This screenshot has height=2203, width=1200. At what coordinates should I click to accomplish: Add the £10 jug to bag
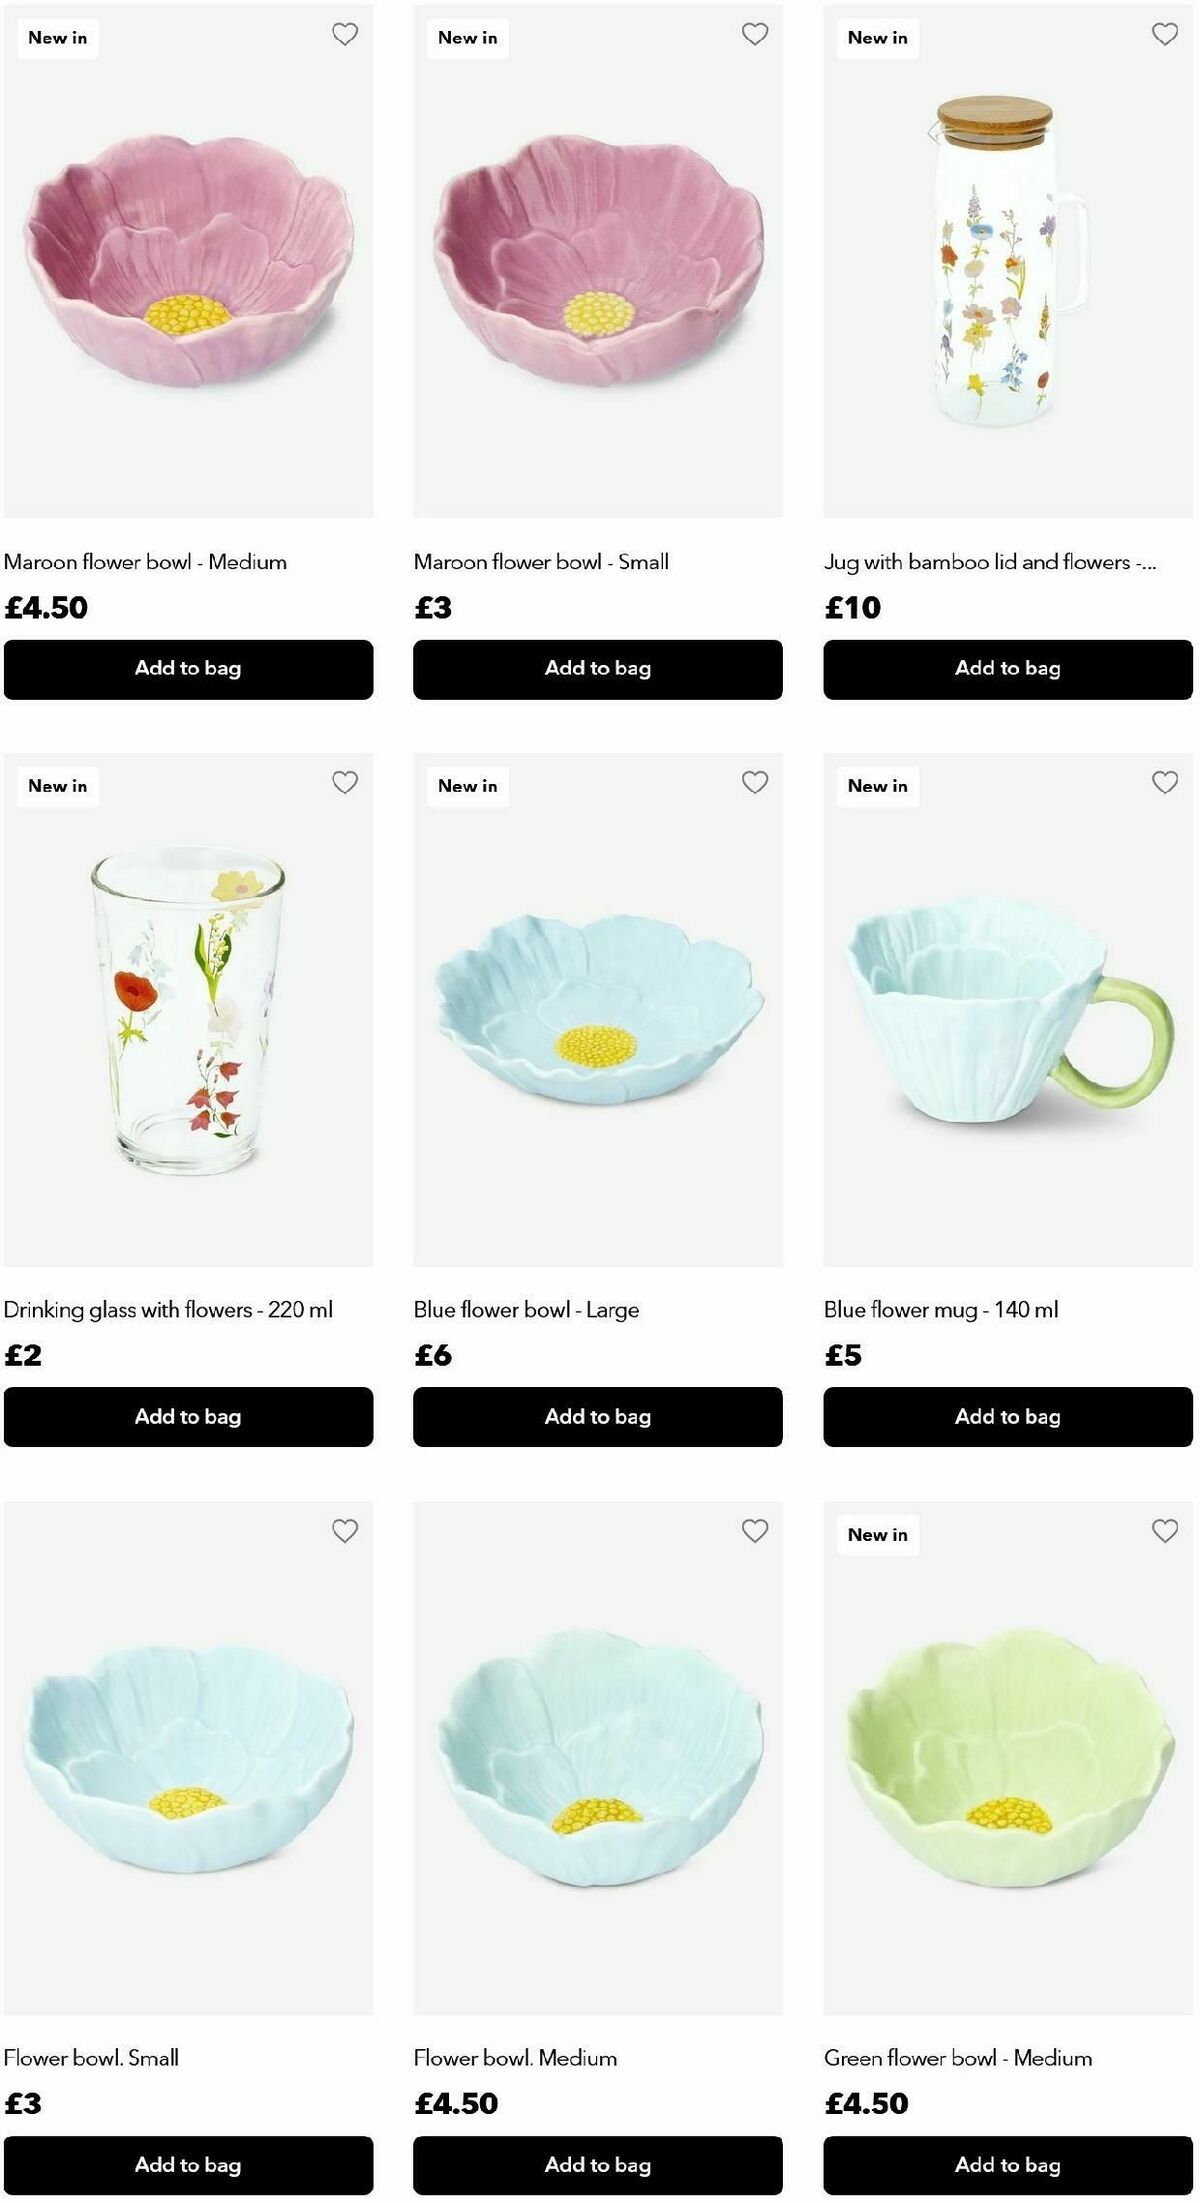(1008, 669)
